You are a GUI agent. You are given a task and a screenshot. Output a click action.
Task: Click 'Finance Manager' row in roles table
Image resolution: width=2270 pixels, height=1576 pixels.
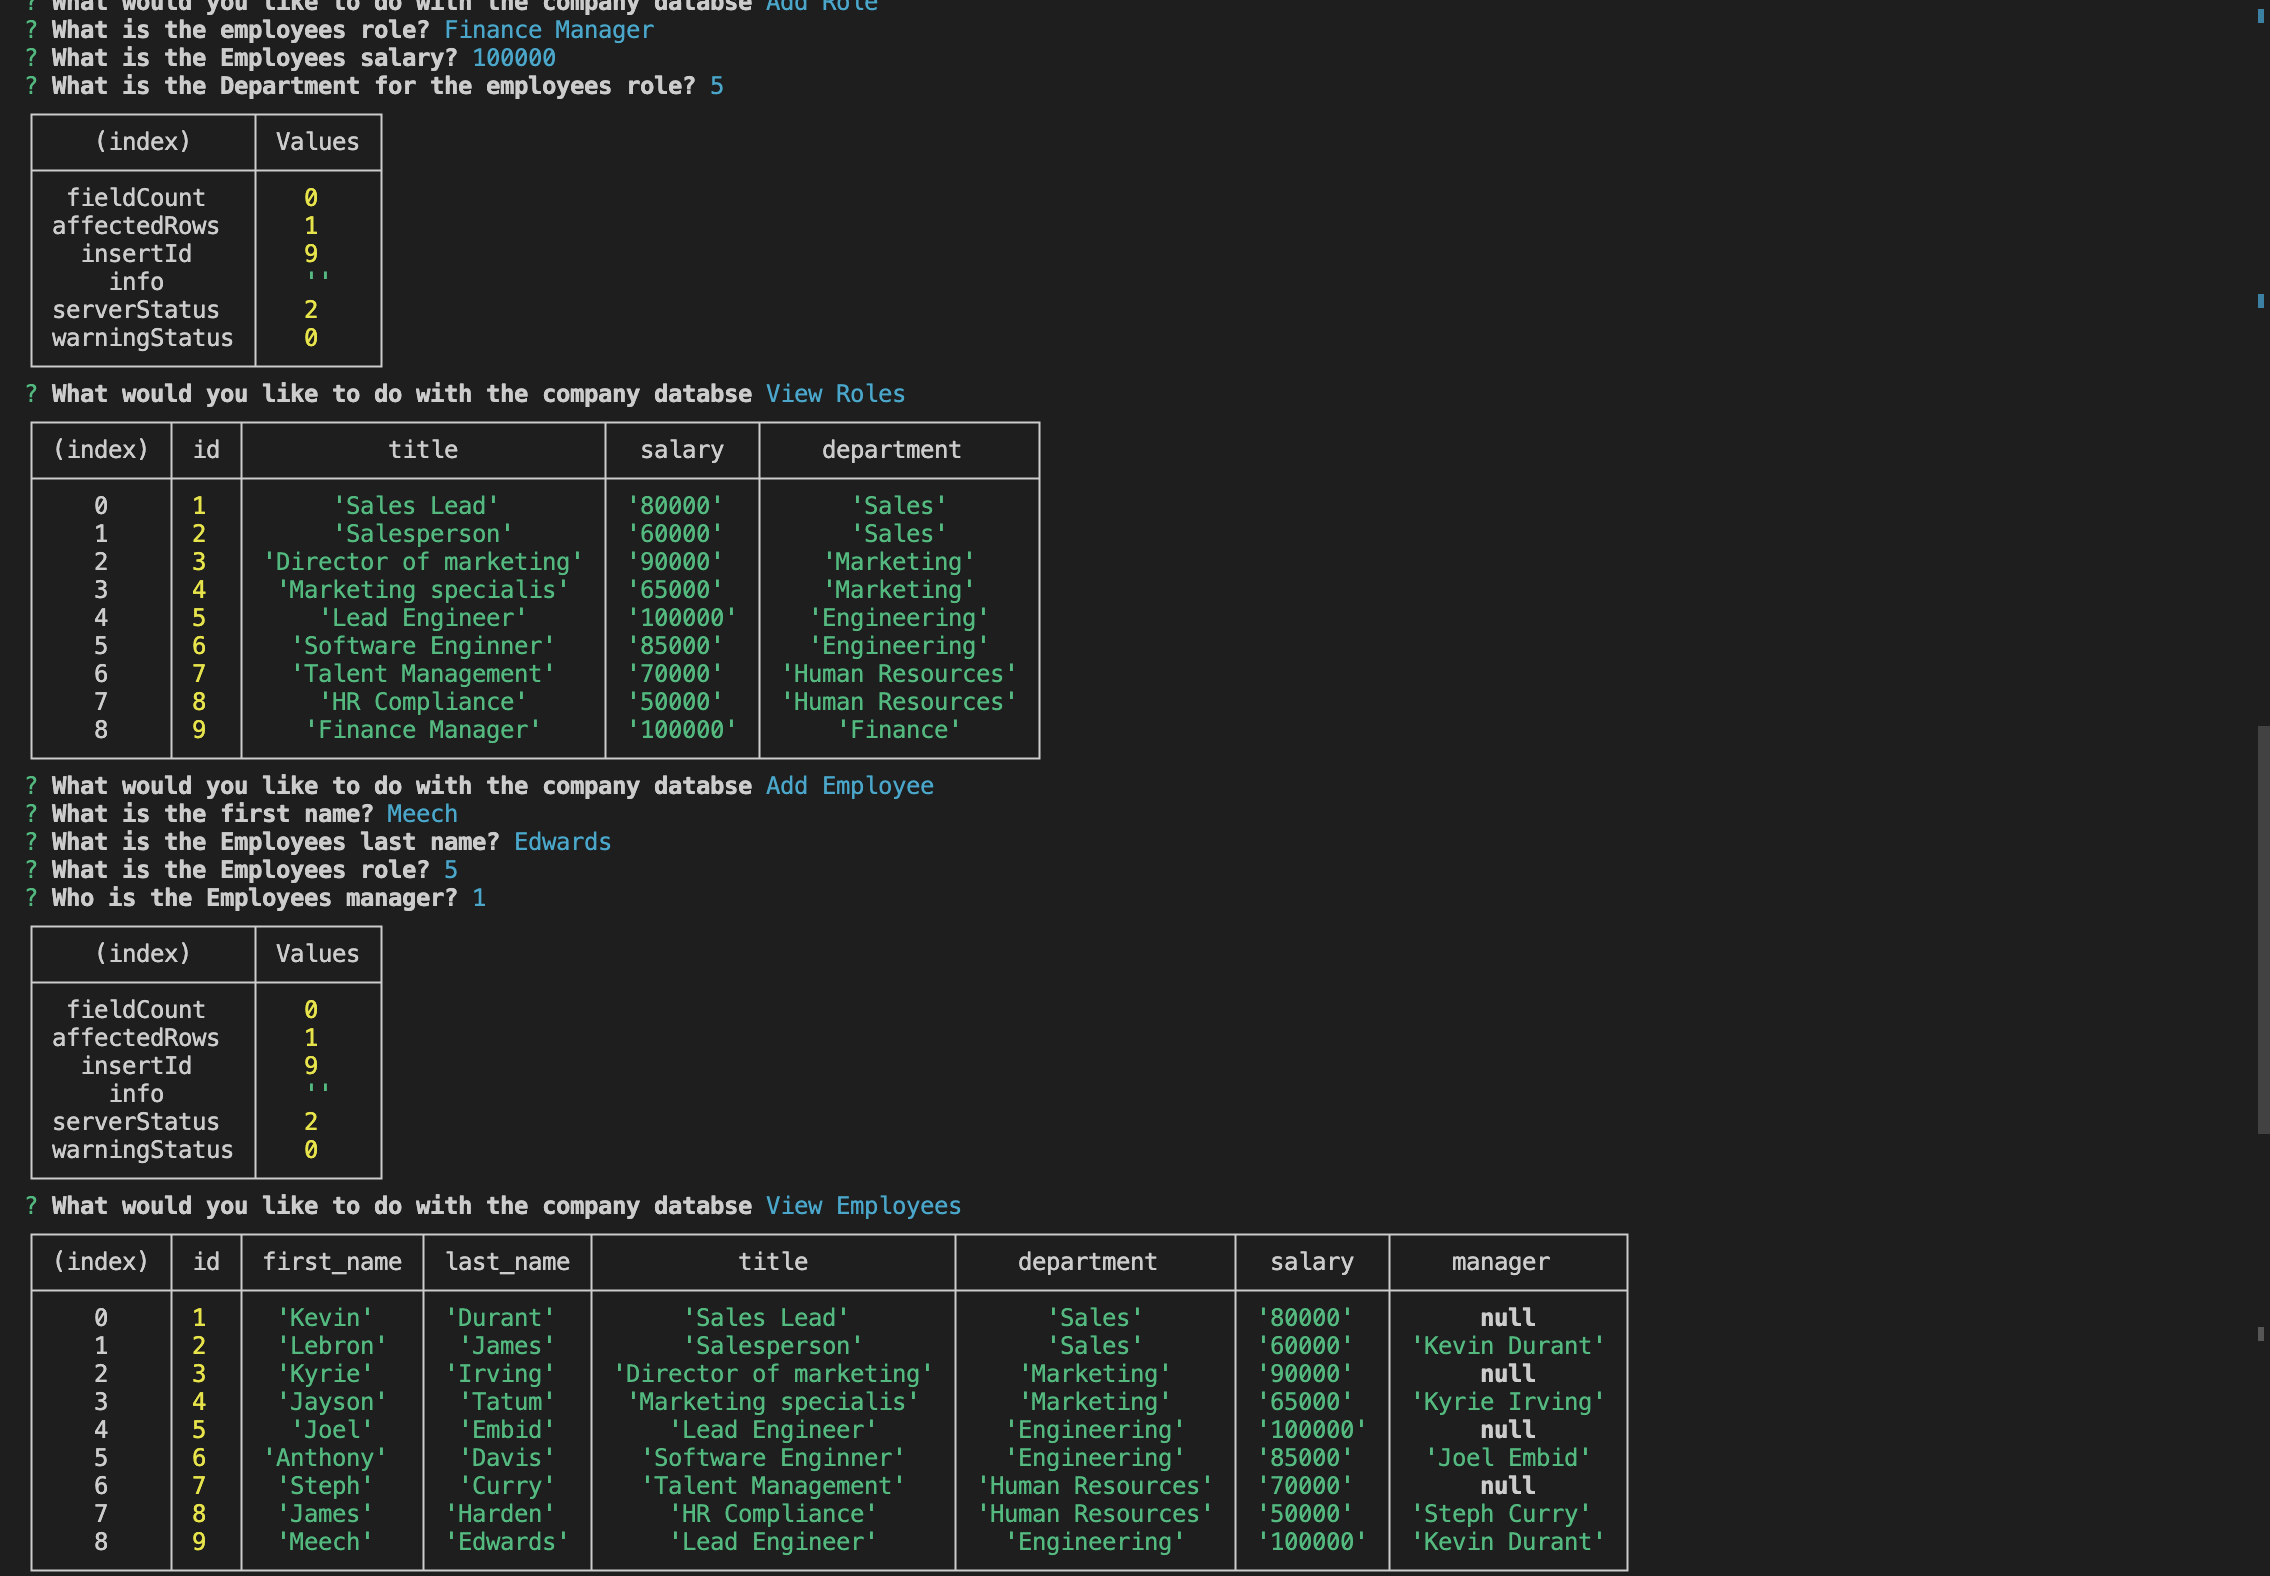(423, 730)
